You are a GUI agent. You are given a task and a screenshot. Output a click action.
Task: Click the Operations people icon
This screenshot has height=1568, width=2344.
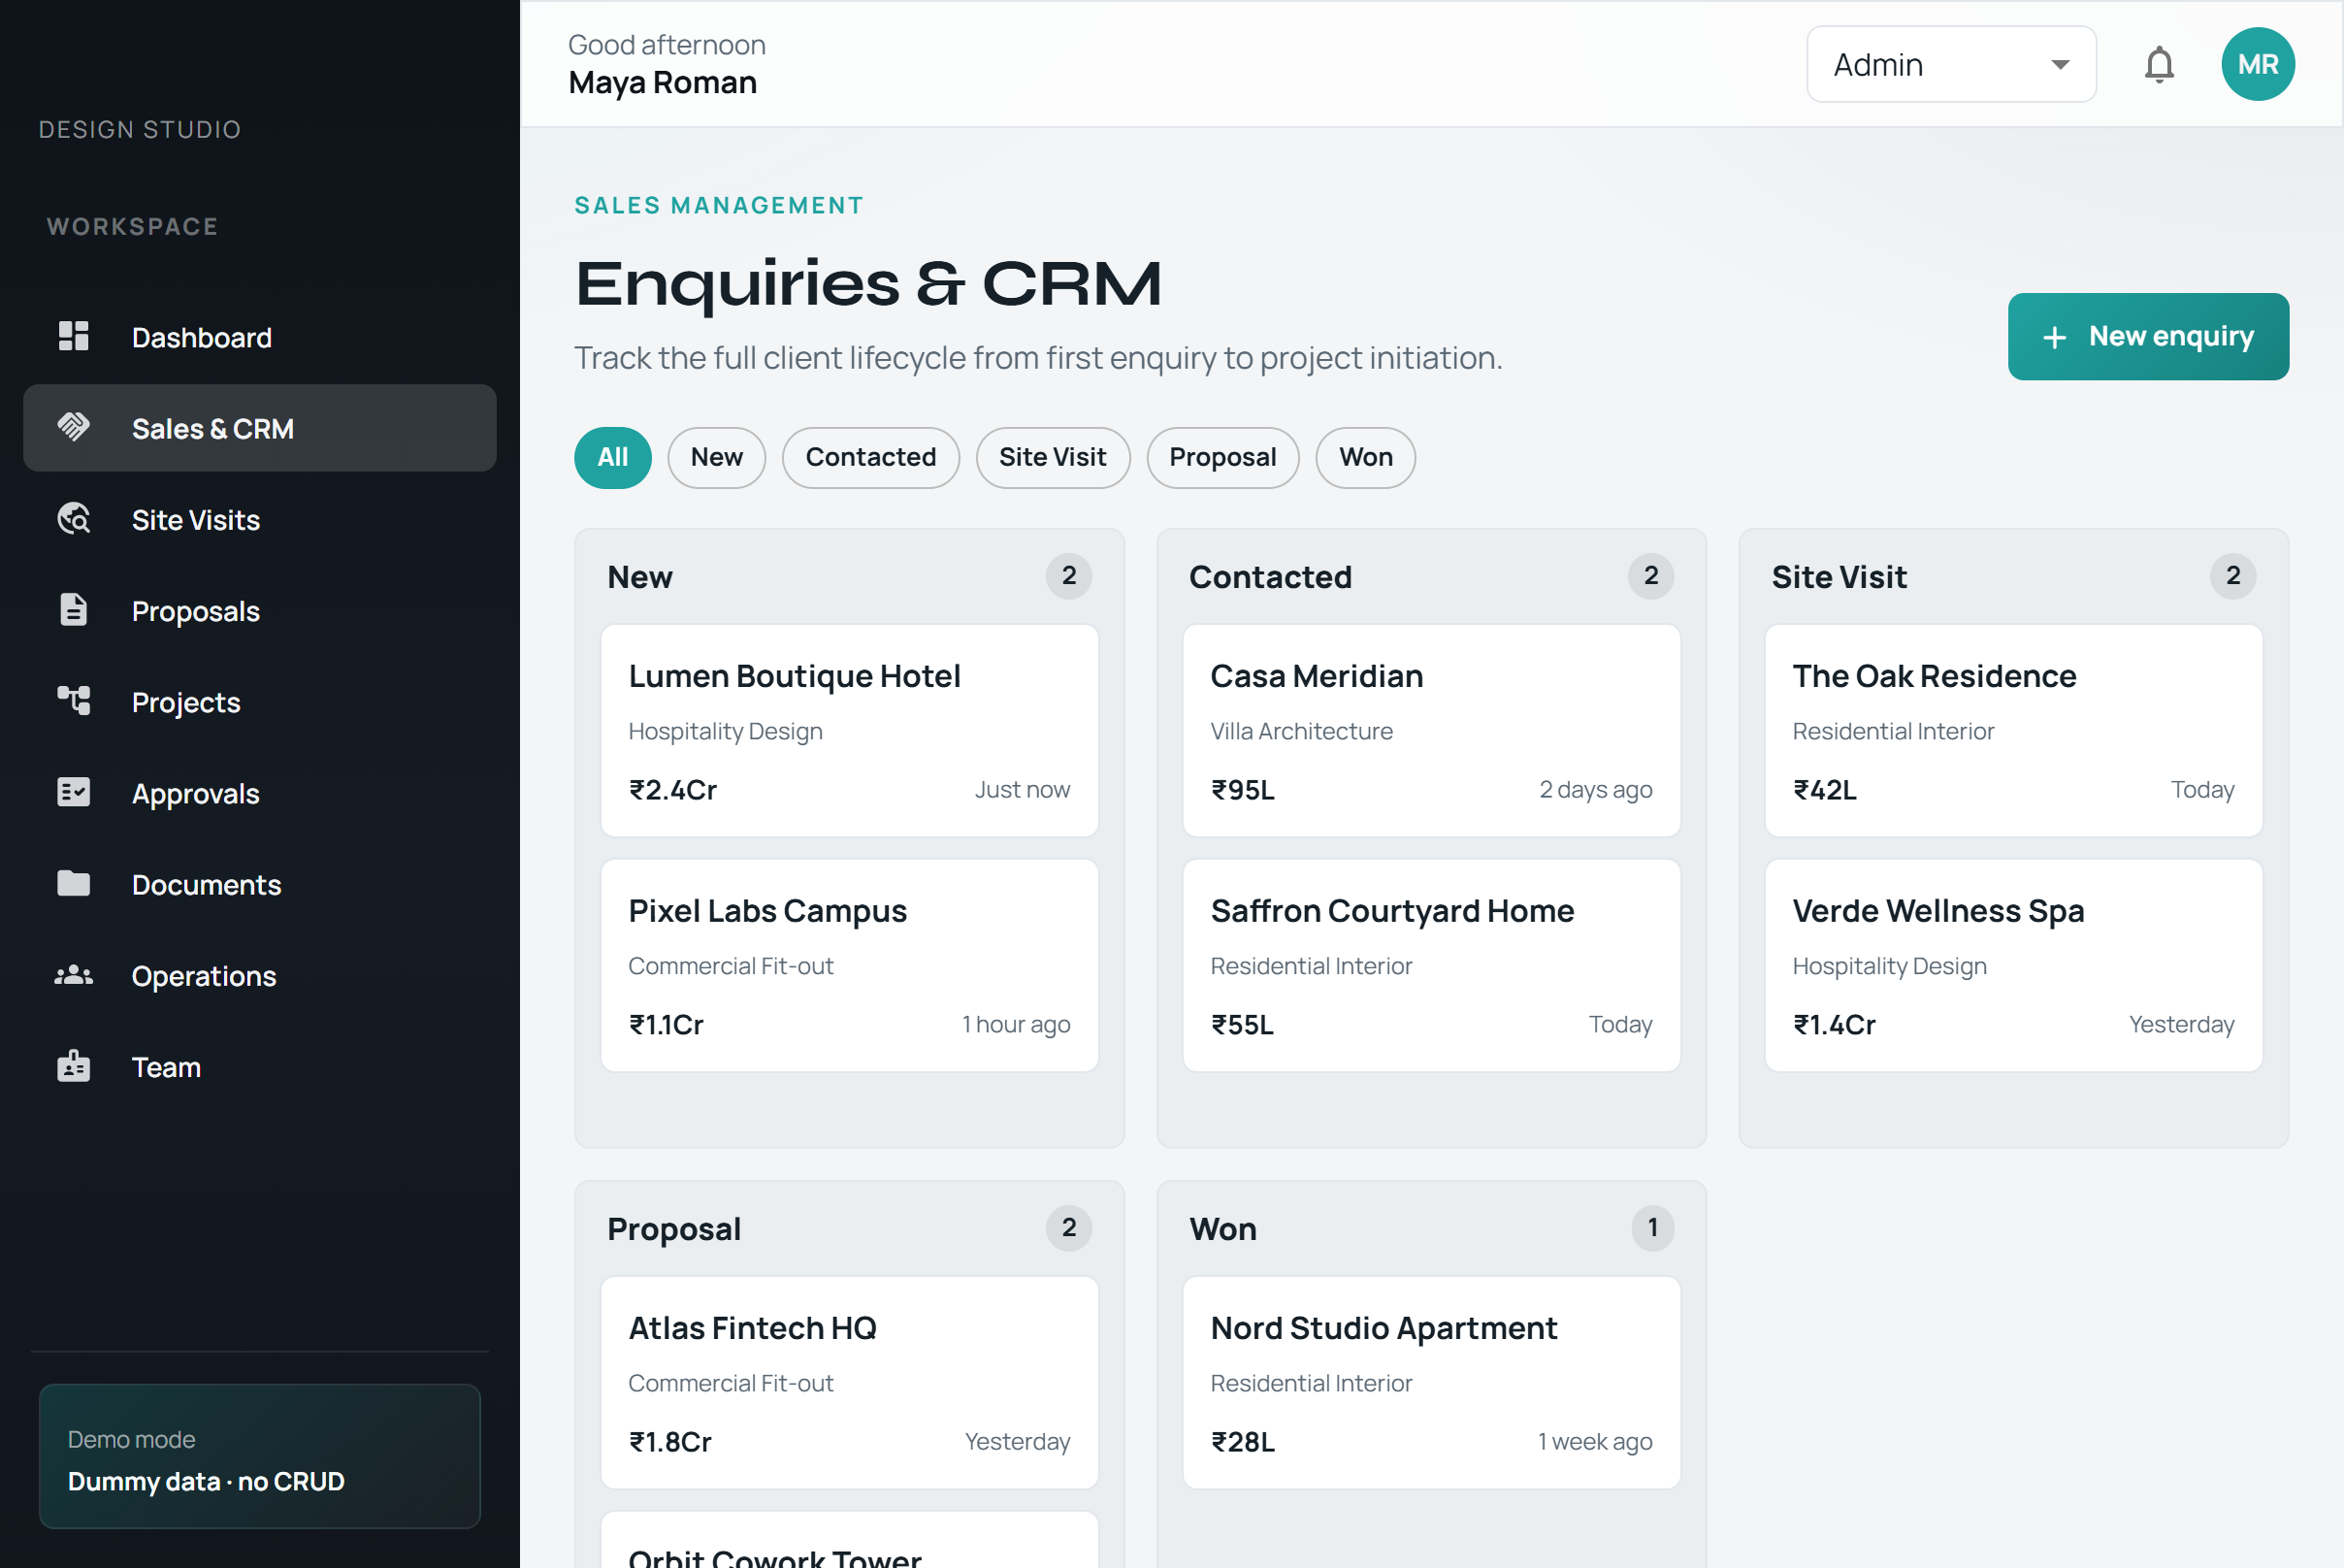(74, 975)
